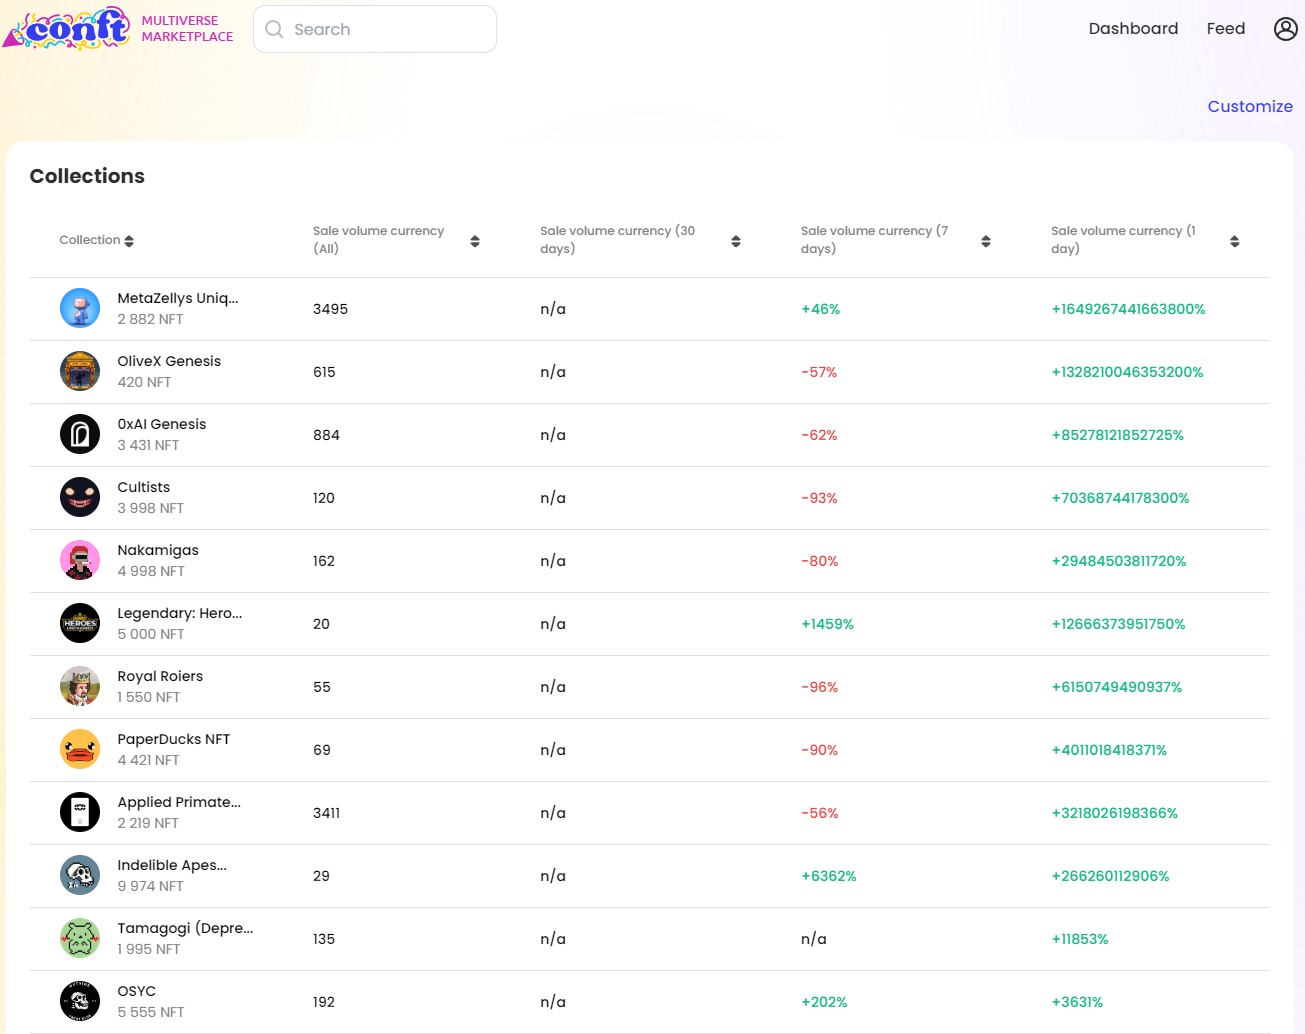
Task: Open Applied Primate... collection name
Action: point(179,802)
